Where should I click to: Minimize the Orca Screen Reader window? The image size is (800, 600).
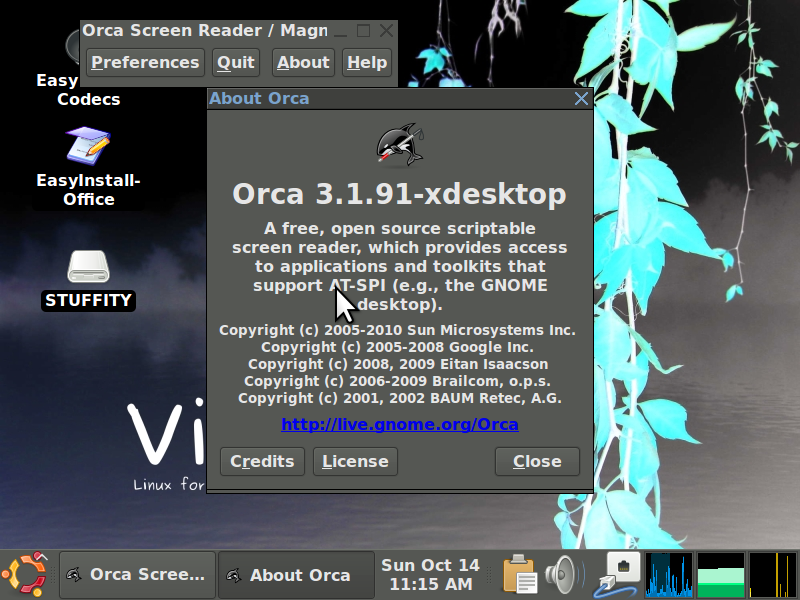click(340, 31)
